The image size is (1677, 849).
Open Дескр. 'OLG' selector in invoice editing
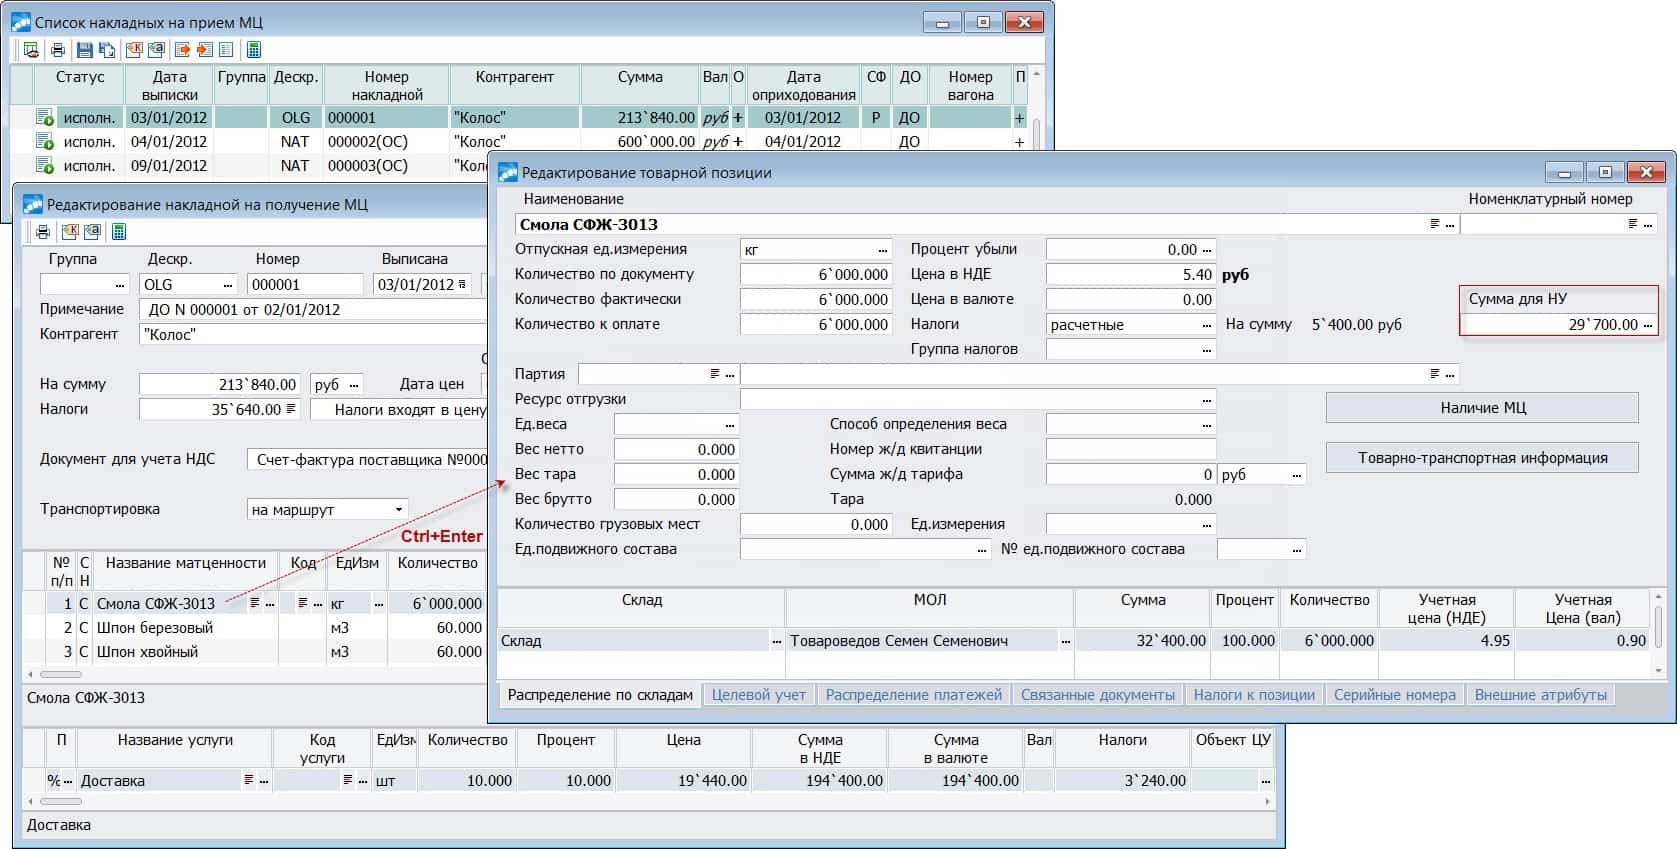pos(229,285)
